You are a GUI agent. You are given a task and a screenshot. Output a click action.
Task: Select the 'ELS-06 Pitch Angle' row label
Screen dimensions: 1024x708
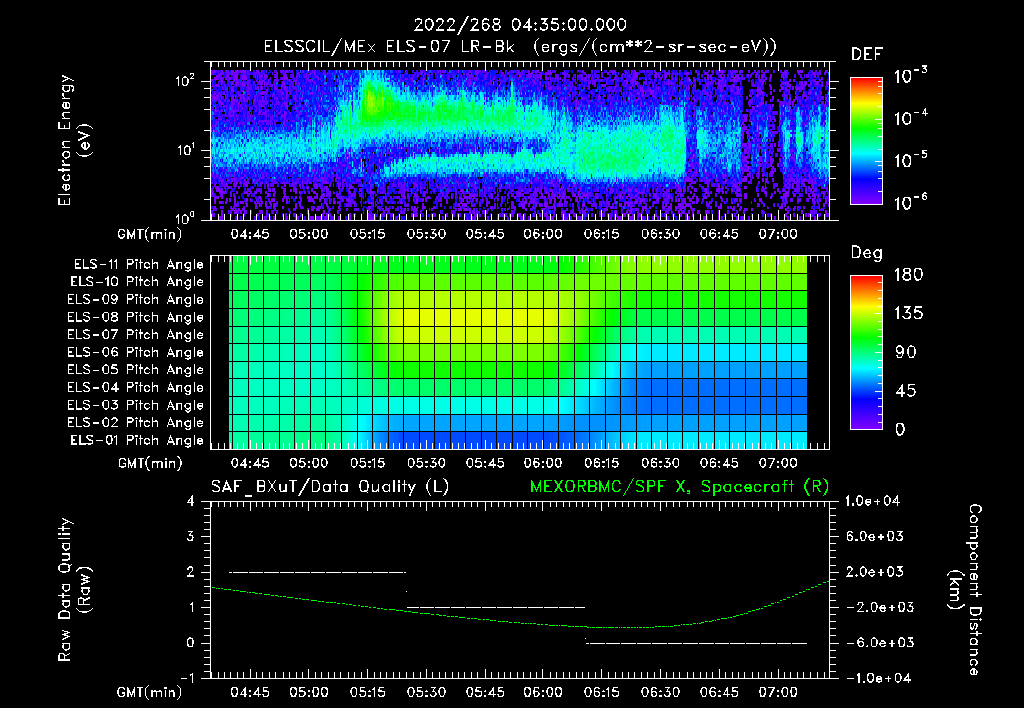coord(136,352)
